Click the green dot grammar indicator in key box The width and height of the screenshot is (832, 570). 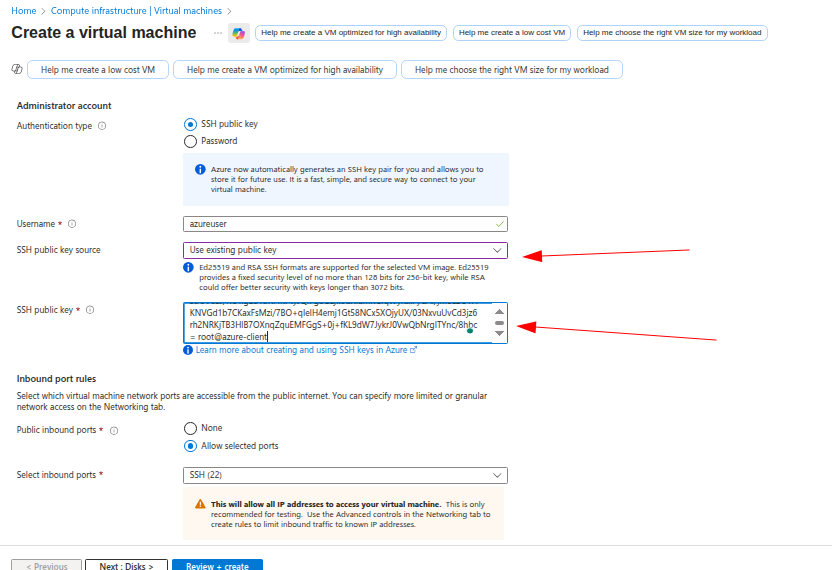470,331
